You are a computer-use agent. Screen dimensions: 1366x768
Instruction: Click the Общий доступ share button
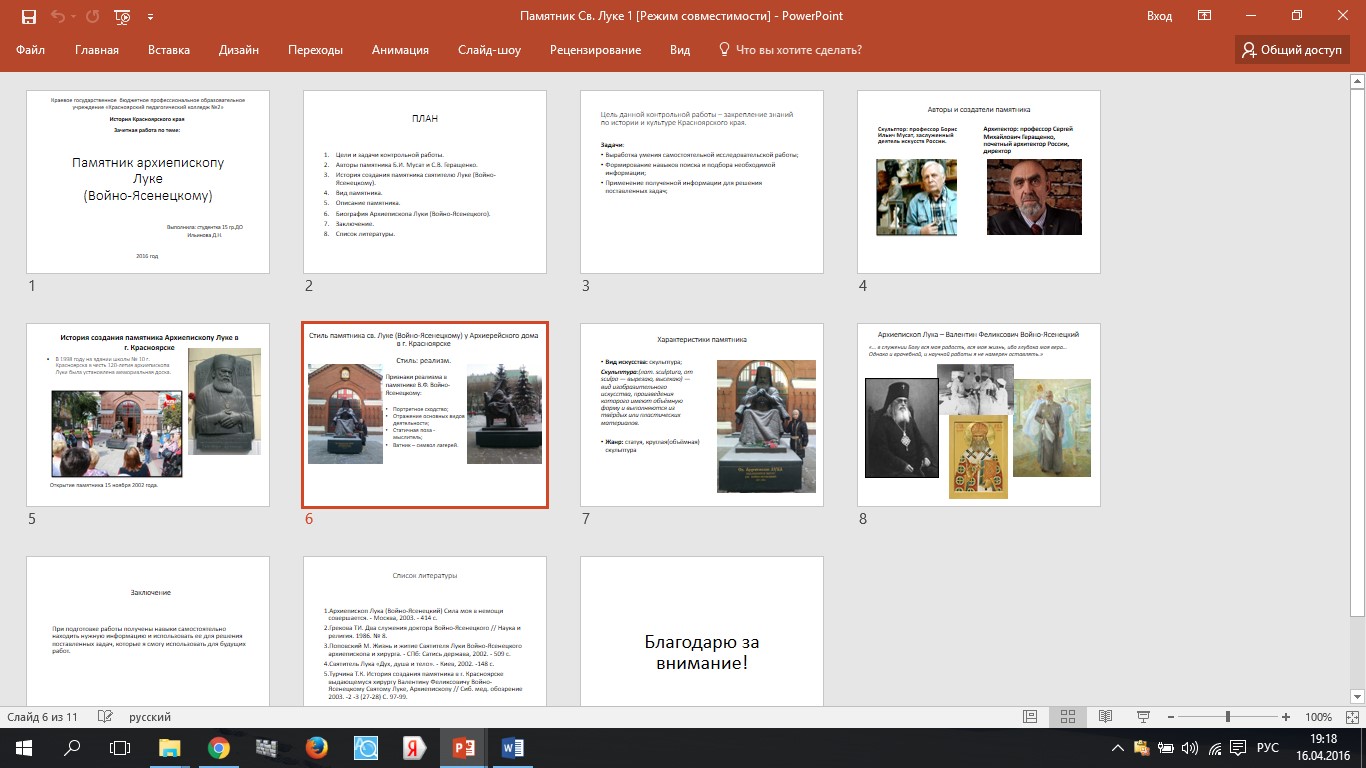click(x=1292, y=50)
